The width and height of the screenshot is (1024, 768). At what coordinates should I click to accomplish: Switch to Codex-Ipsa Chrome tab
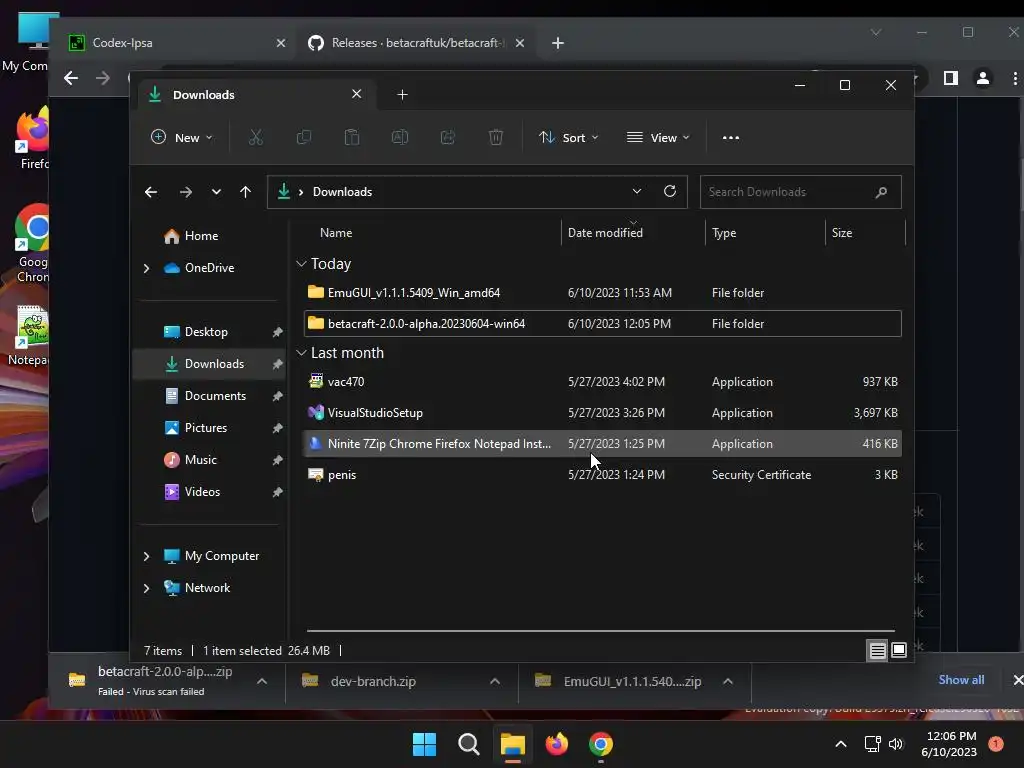tap(177, 43)
